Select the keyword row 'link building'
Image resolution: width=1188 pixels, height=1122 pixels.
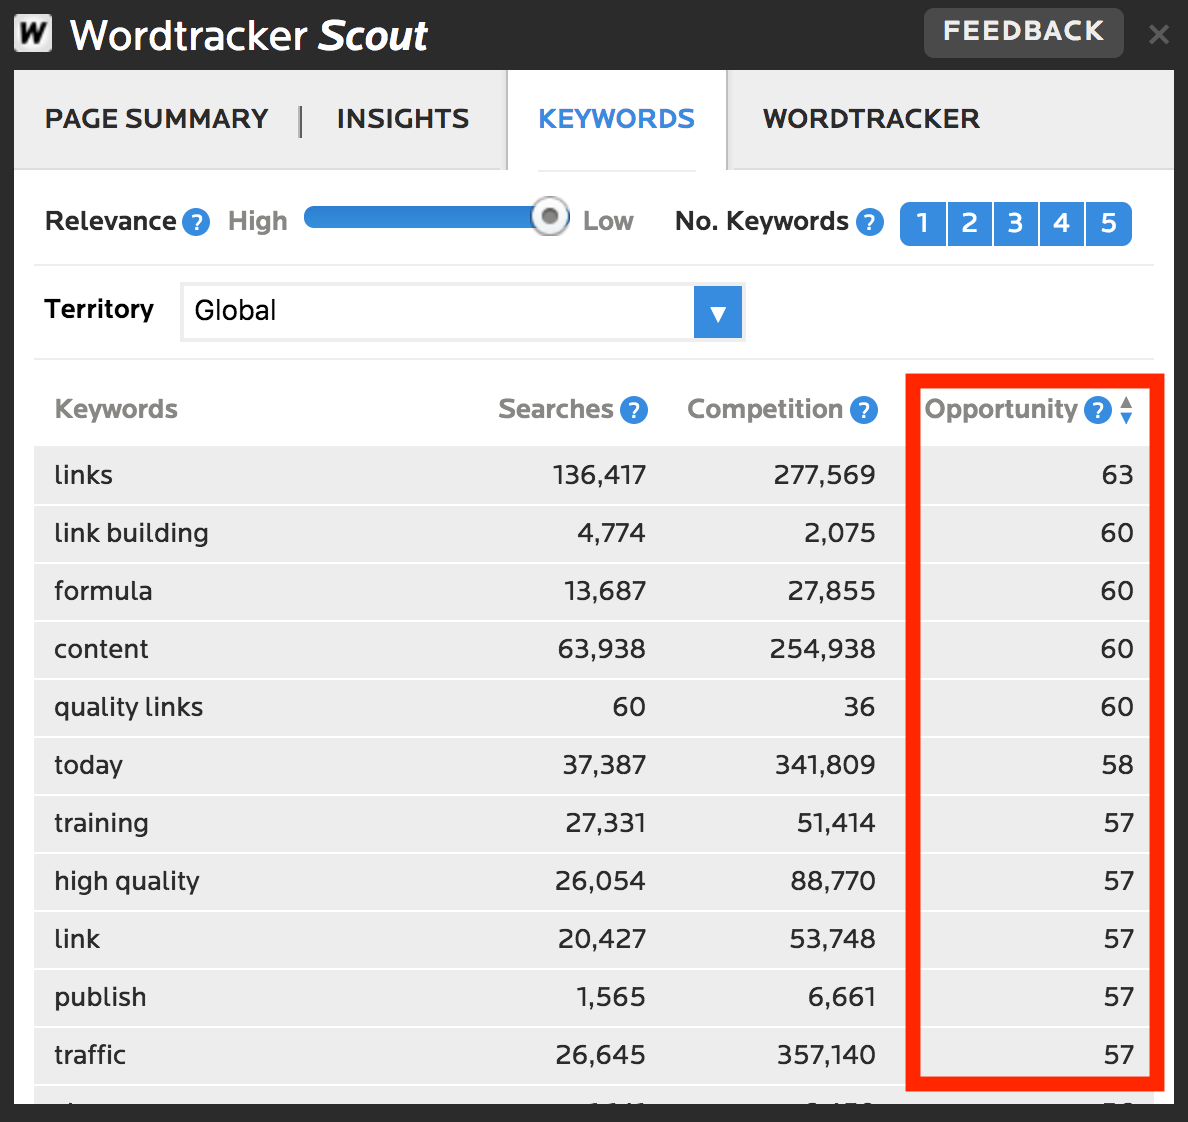(x=131, y=533)
